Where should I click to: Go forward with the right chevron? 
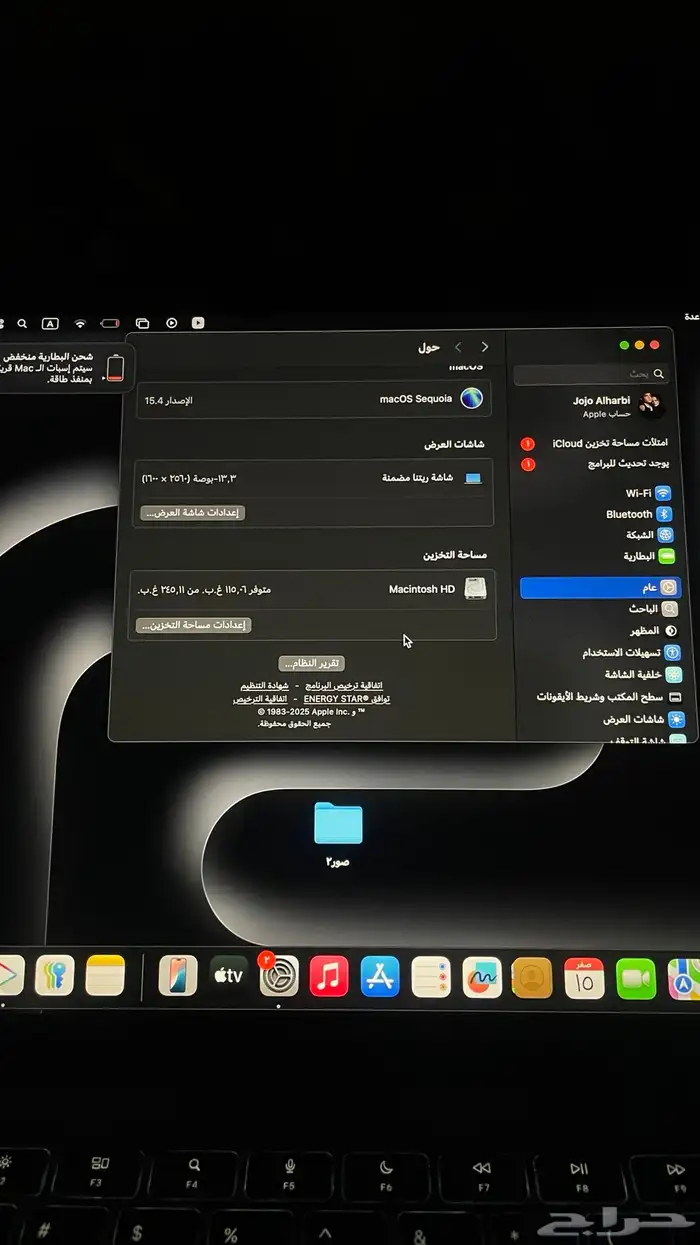[485, 347]
